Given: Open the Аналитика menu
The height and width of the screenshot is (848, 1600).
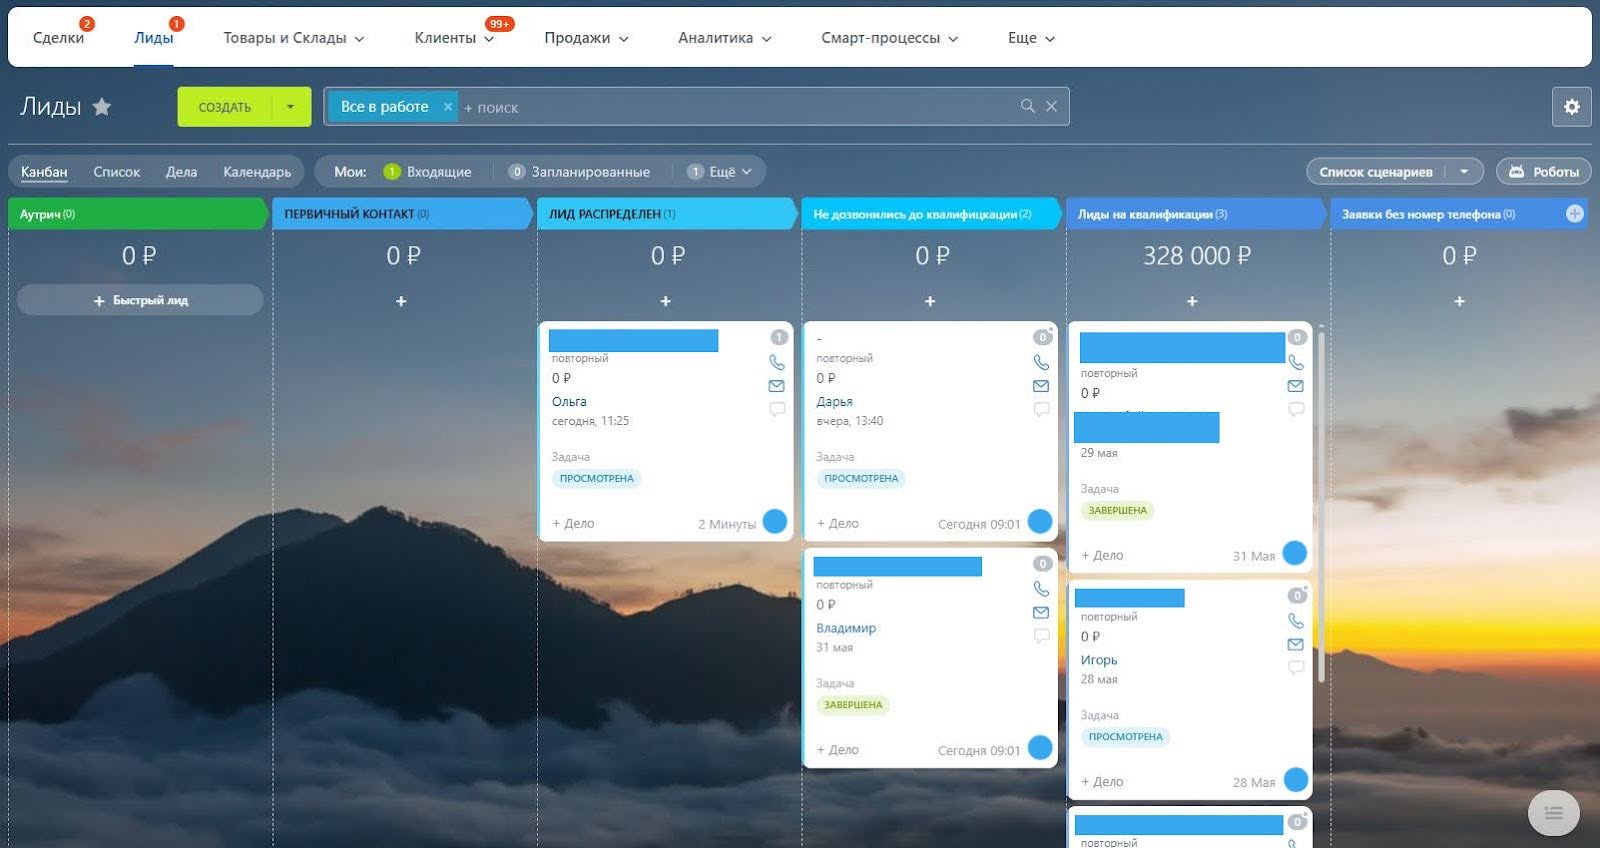Looking at the screenshot, I should click(724, 38).
